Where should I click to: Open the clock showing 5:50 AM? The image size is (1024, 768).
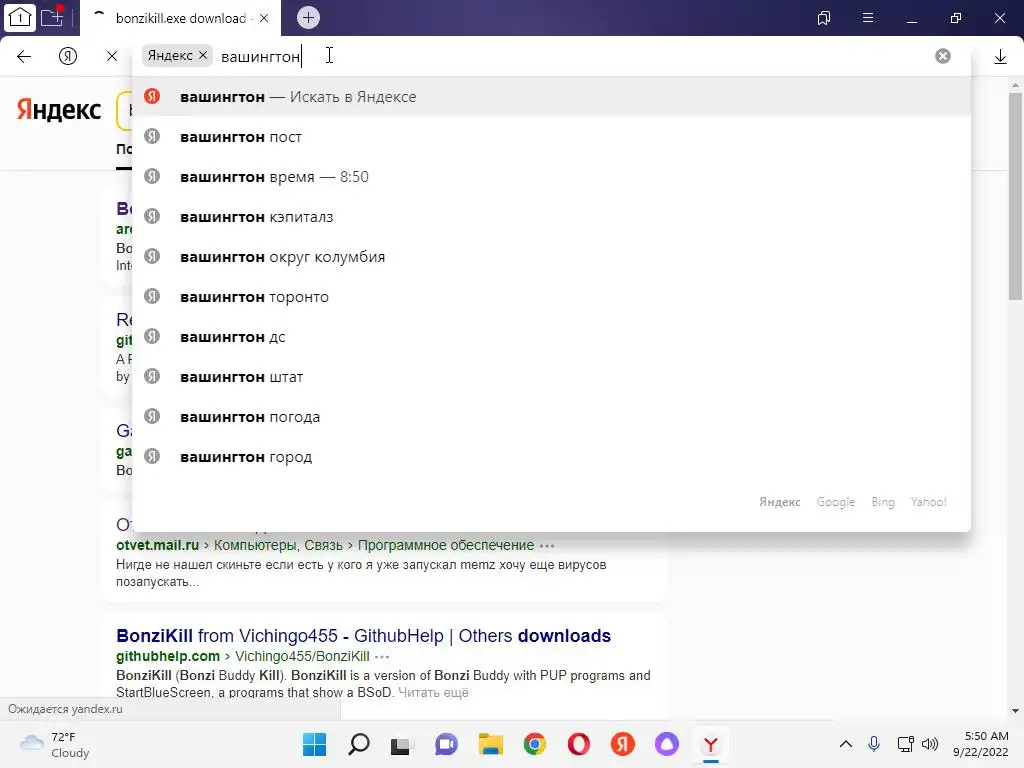click(x=980, y=744)
